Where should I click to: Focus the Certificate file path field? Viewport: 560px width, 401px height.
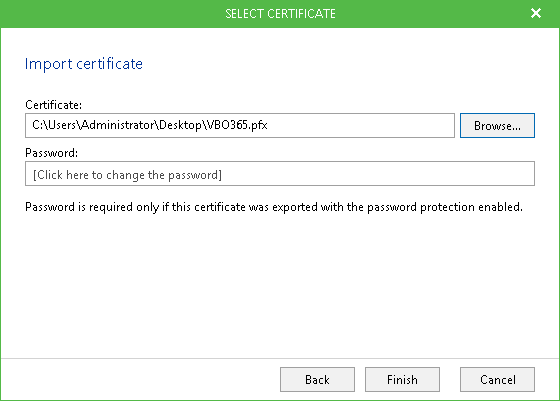(x=240, y=125)
